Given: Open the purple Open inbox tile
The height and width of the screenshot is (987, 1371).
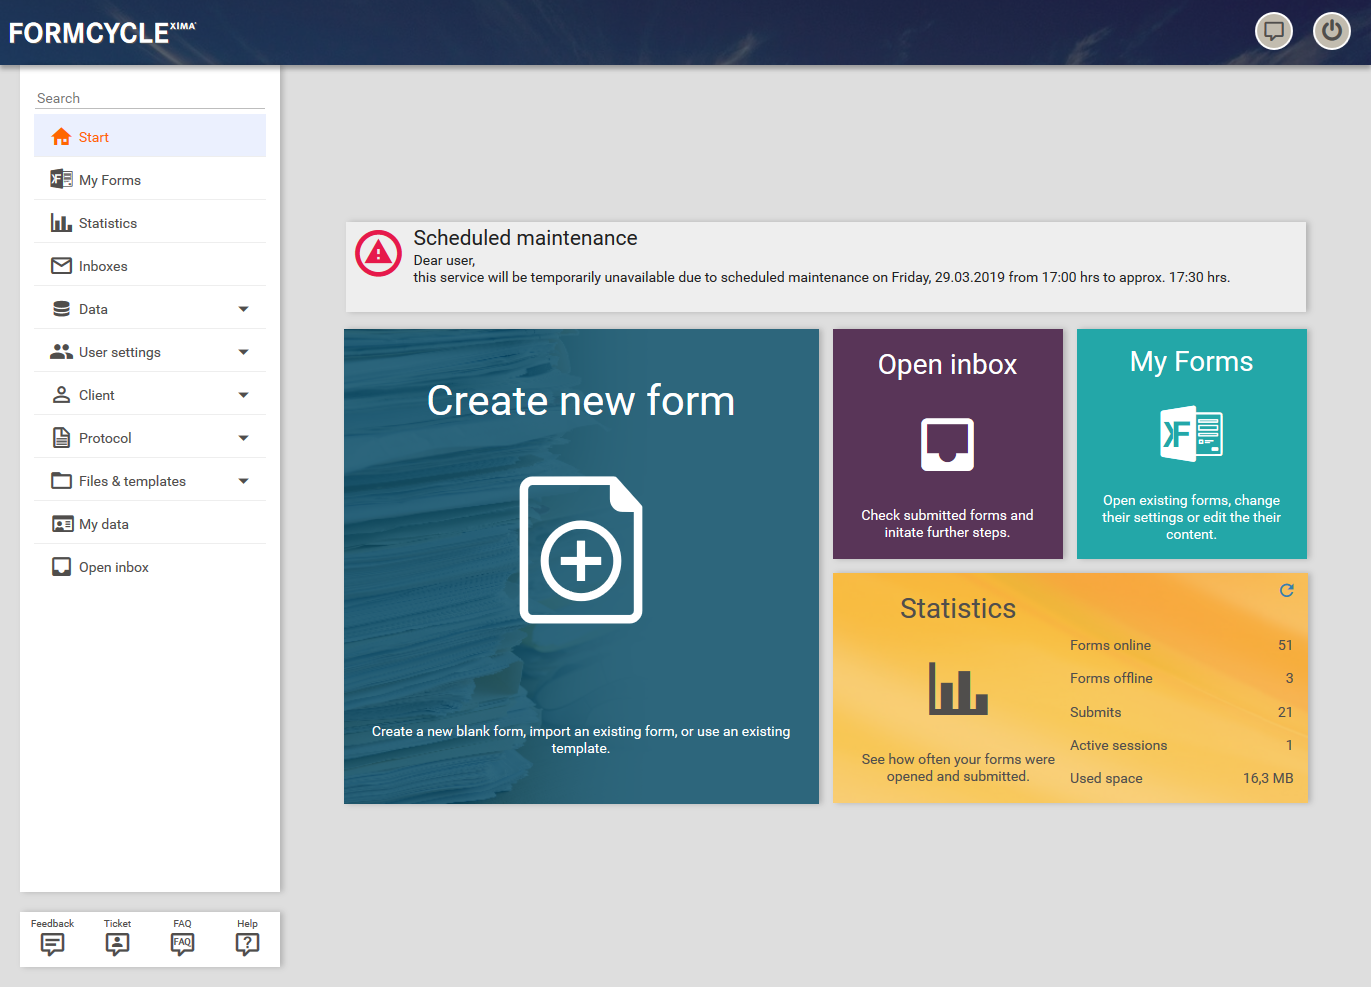Looking at the screenshot, I should (947, 444).
